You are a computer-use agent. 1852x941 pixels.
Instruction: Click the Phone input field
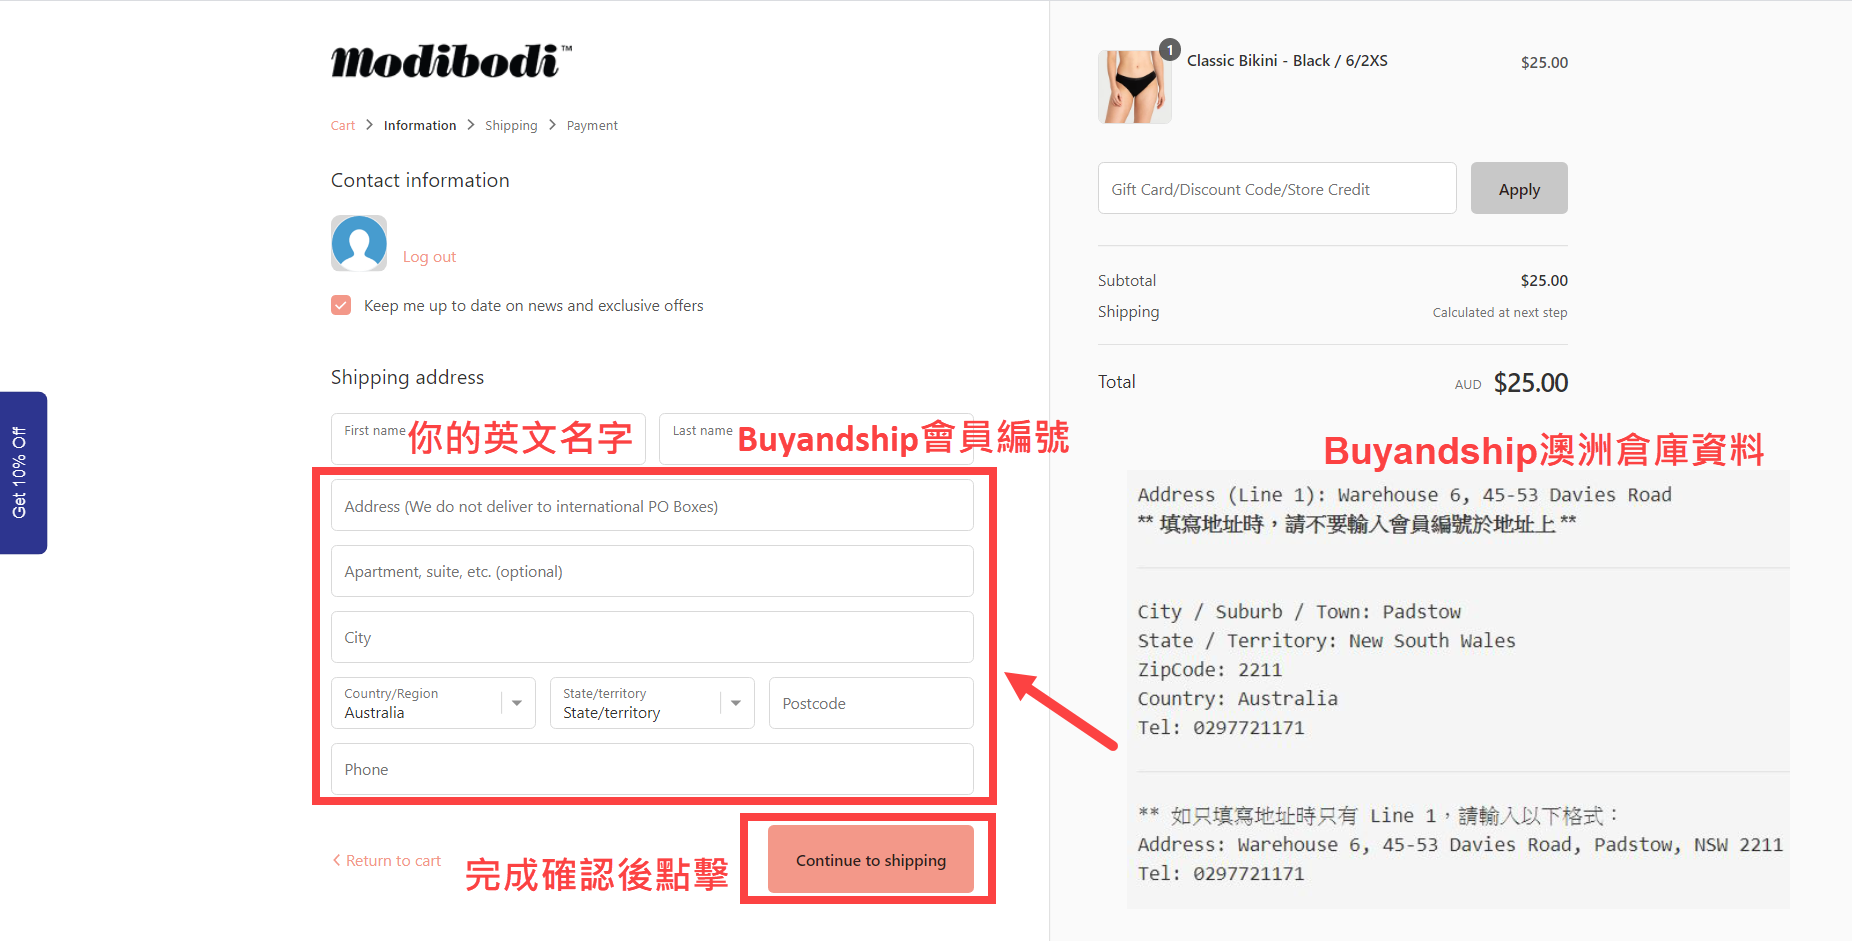click(x=652, y=769)
